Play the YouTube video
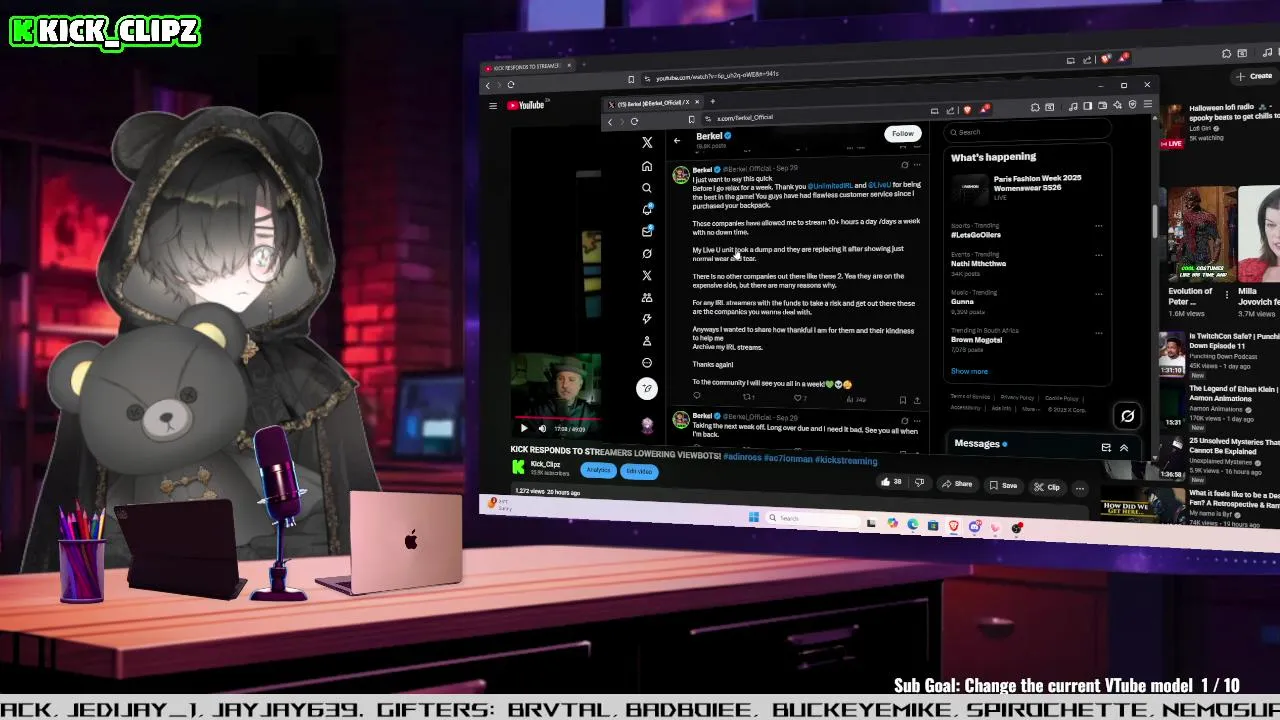Image resolution: width=1280 pixels, height=720 pixels. point(523,428)
